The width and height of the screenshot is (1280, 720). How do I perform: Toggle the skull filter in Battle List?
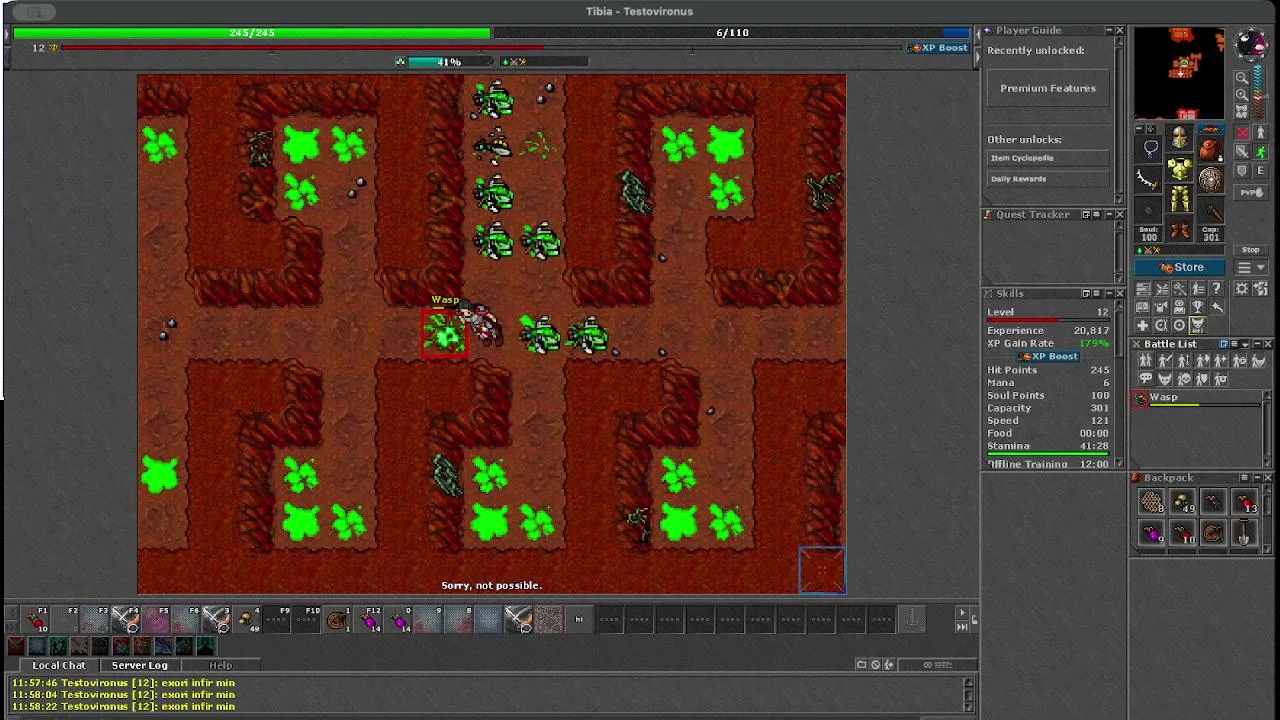point(1184,379)
